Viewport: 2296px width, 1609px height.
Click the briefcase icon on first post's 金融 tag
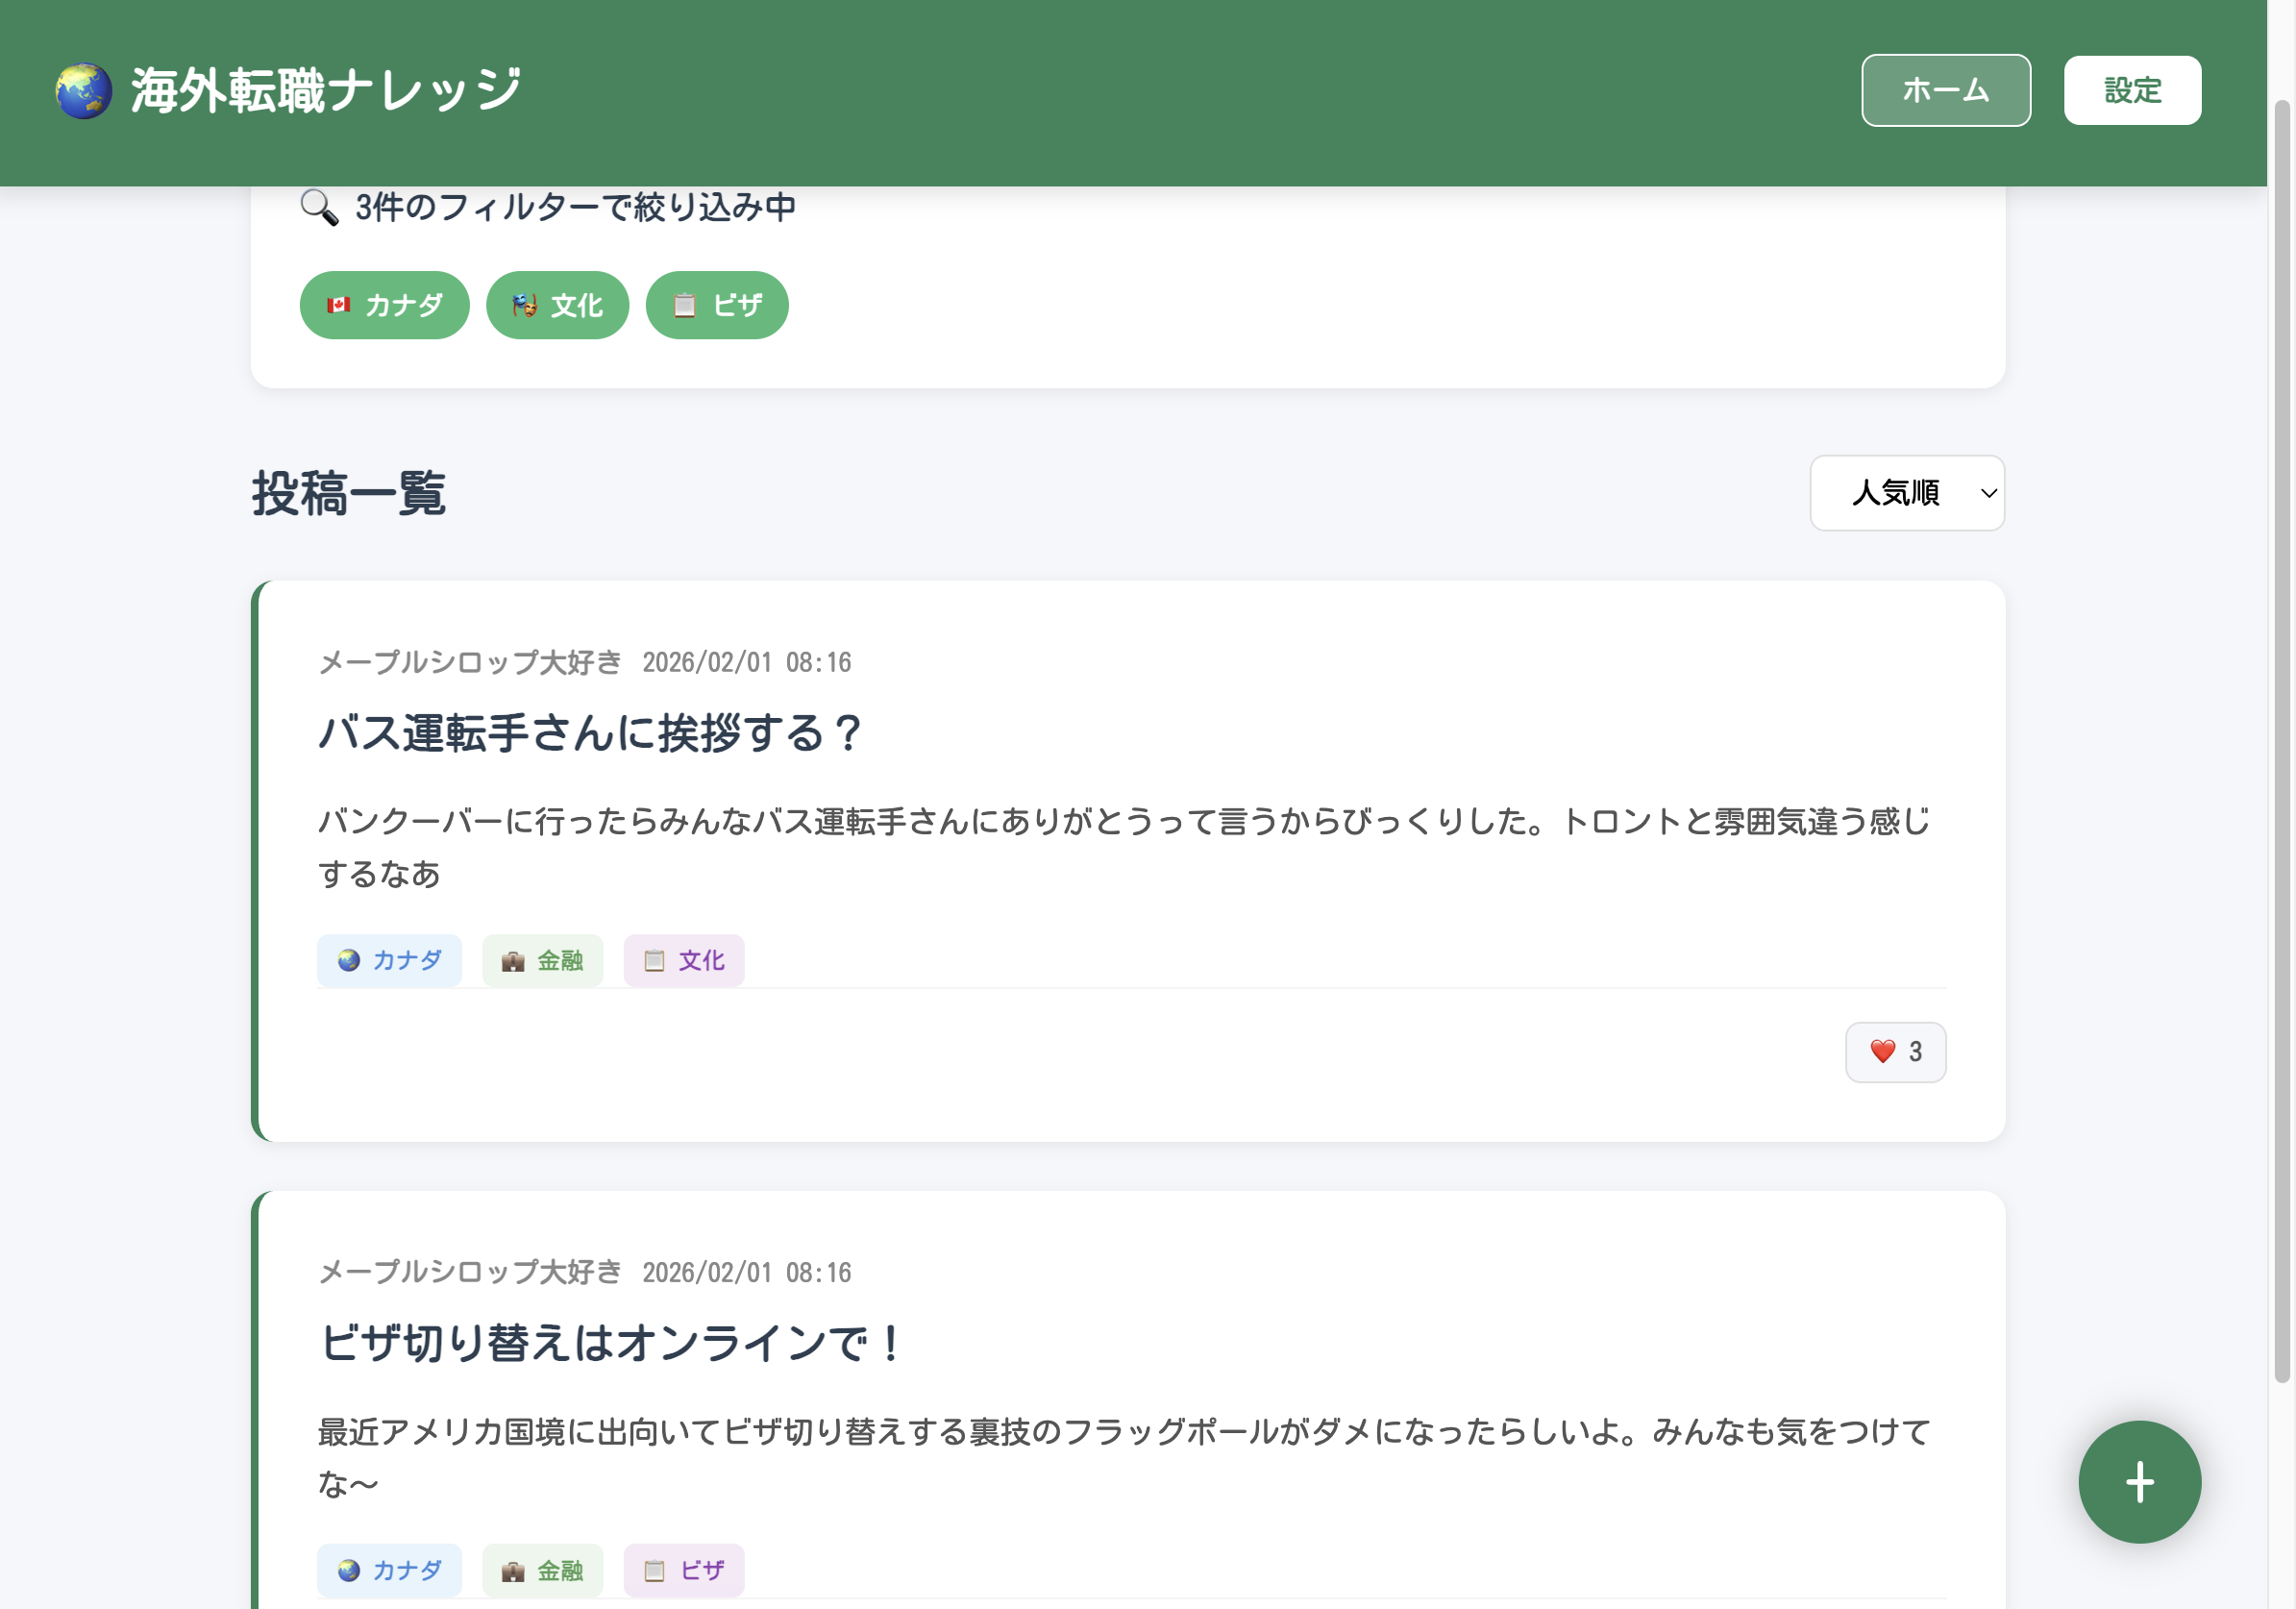513,961
